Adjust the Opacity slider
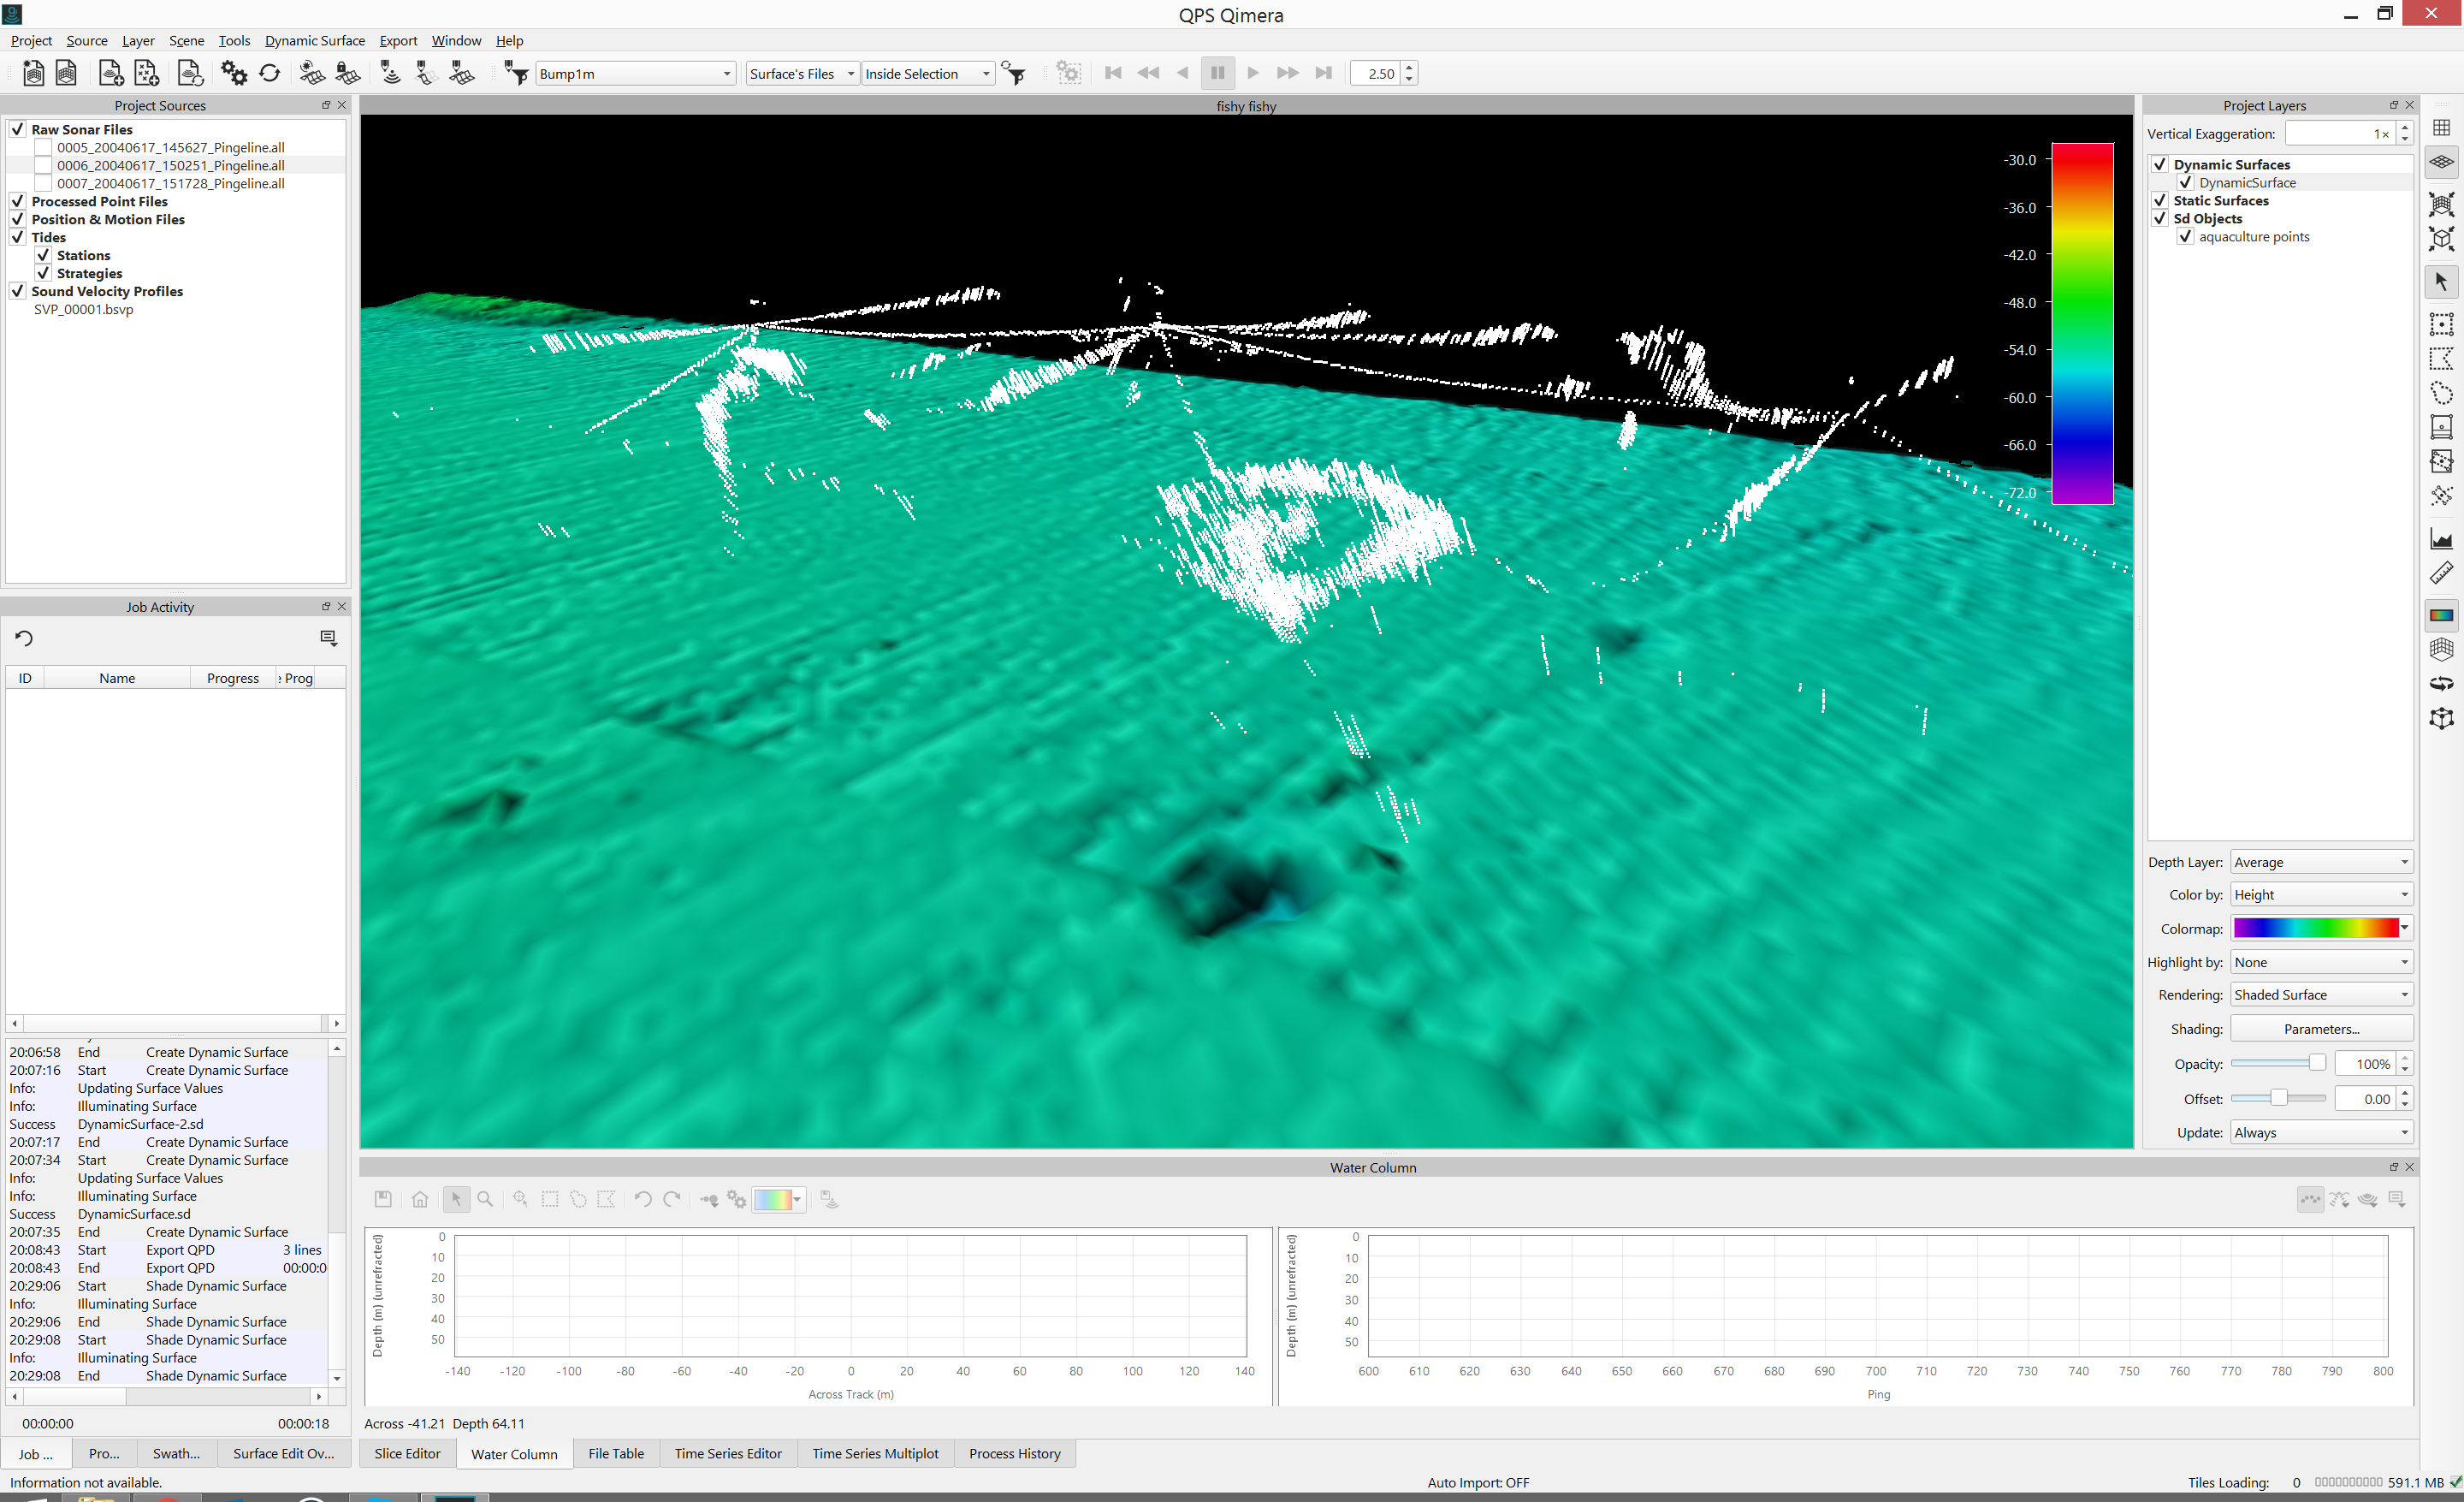Screen dimensions: 2464x1502 point(2316,1064)
